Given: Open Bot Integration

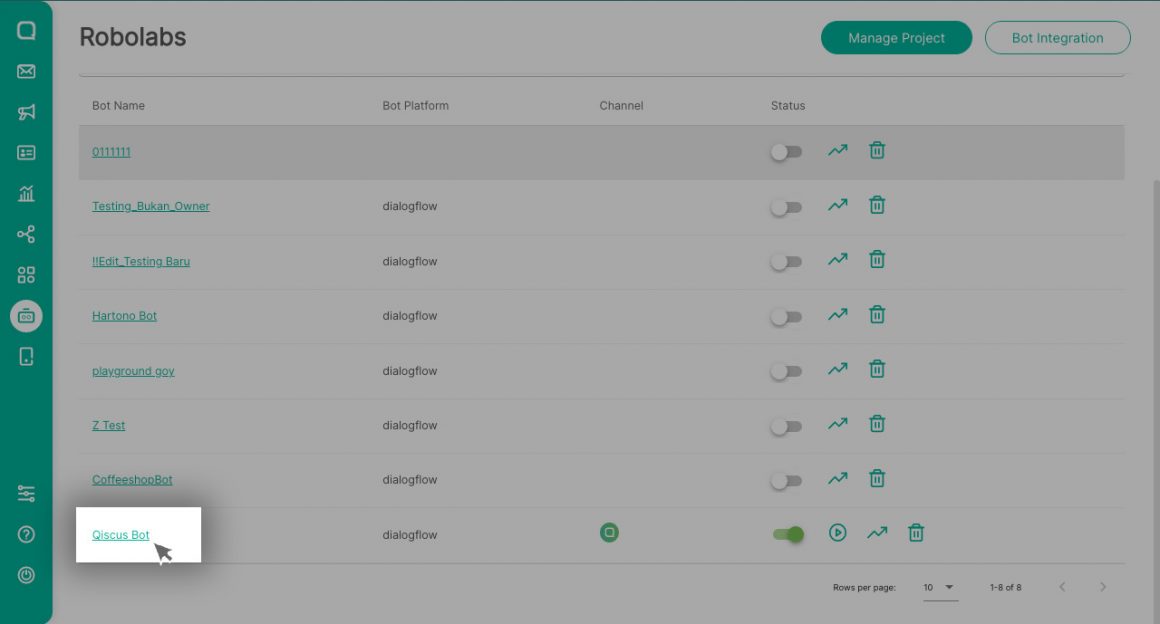Looking at the screenshot, I should pos(1057,37).
